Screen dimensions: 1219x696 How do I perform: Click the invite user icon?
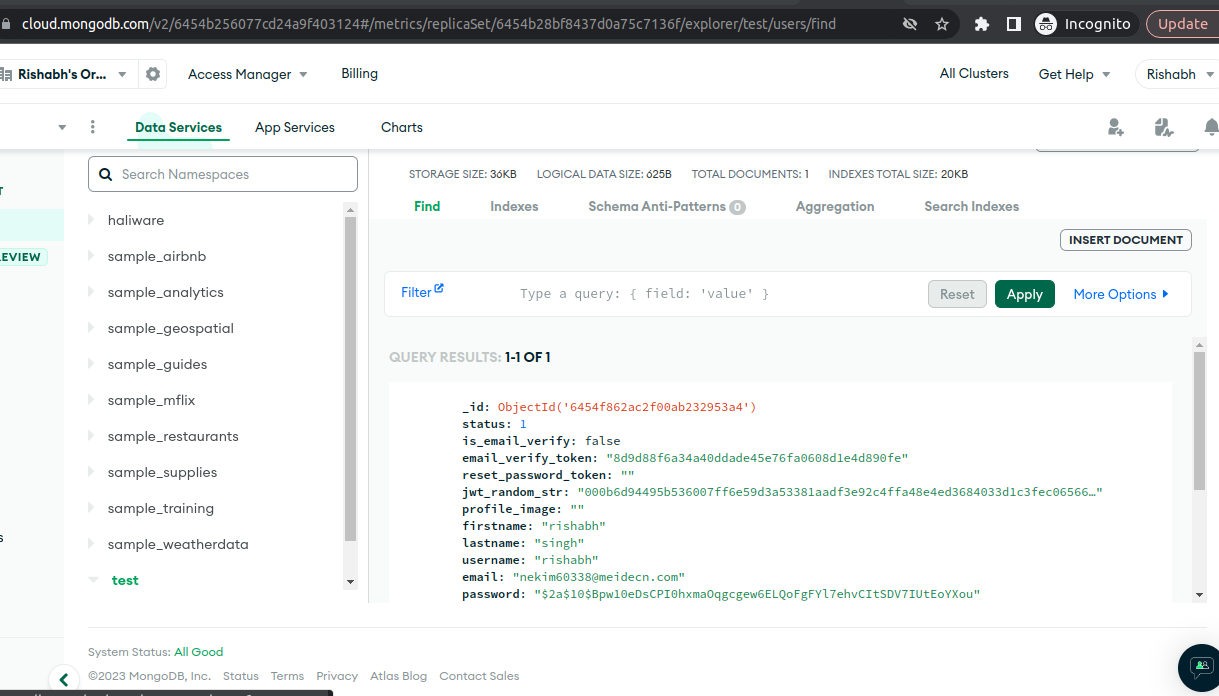pyautogui.click(x=1116, y=127)
